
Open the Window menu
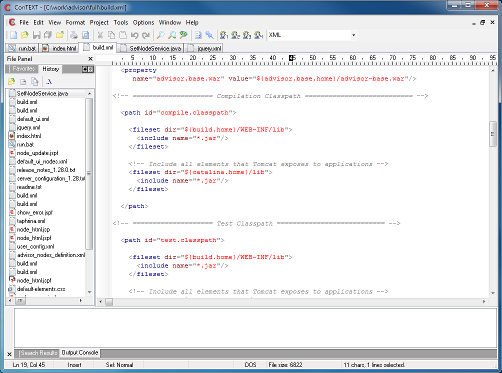point(170,22)
